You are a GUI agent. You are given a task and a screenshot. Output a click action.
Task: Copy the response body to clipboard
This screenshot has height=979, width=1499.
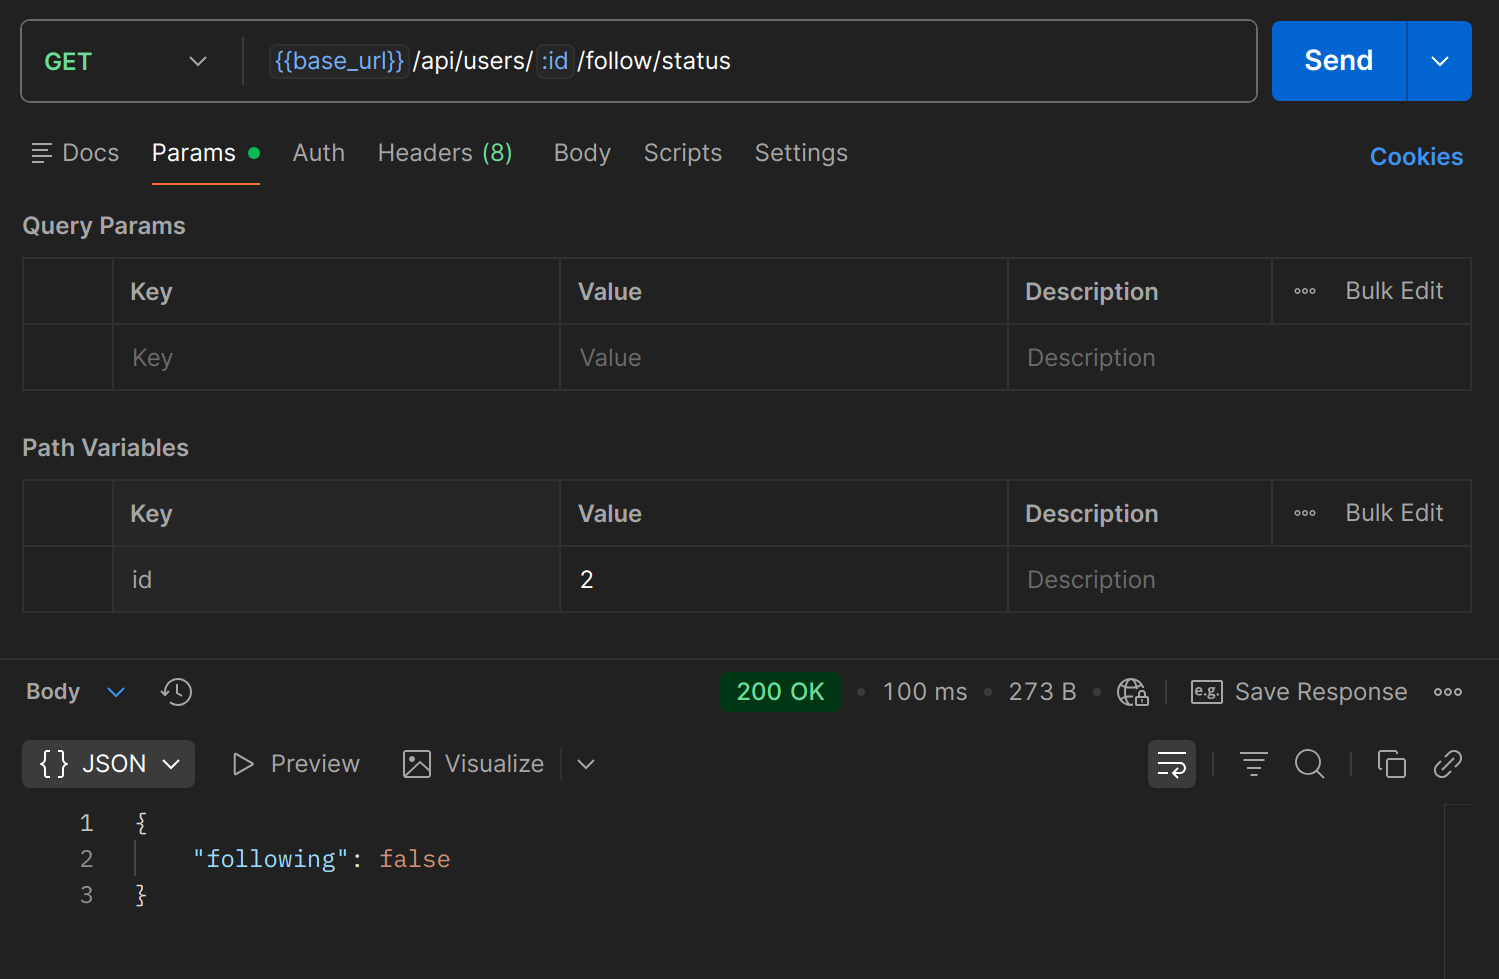[x=1391, y=764]
